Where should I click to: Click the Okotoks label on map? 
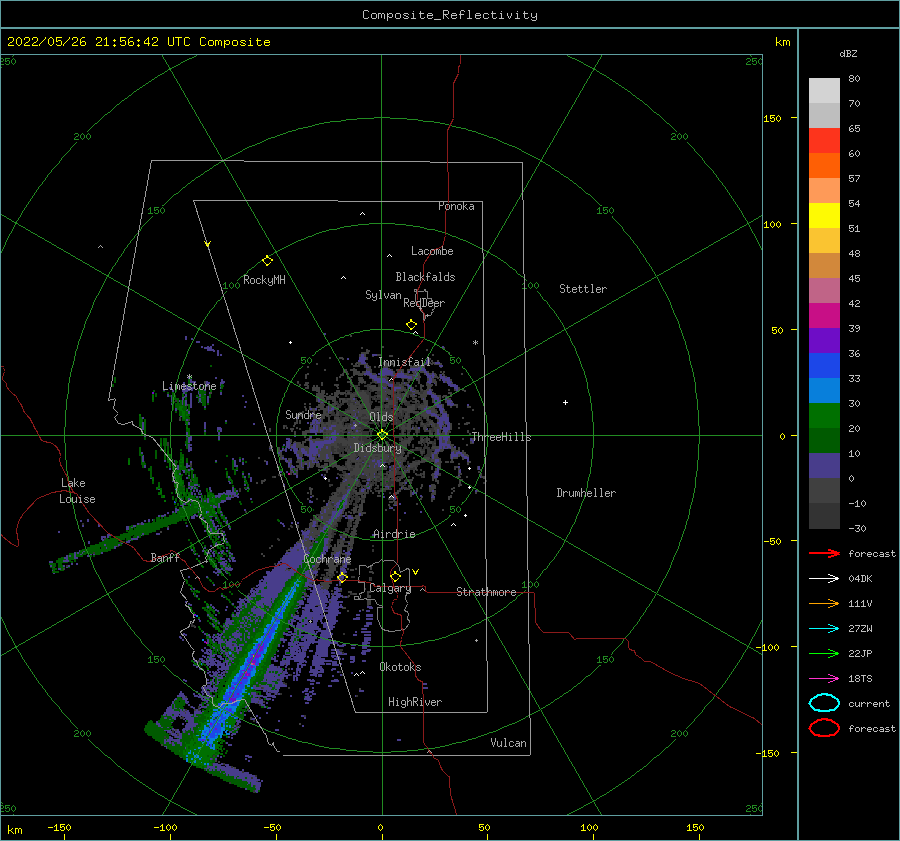[400, 667]
